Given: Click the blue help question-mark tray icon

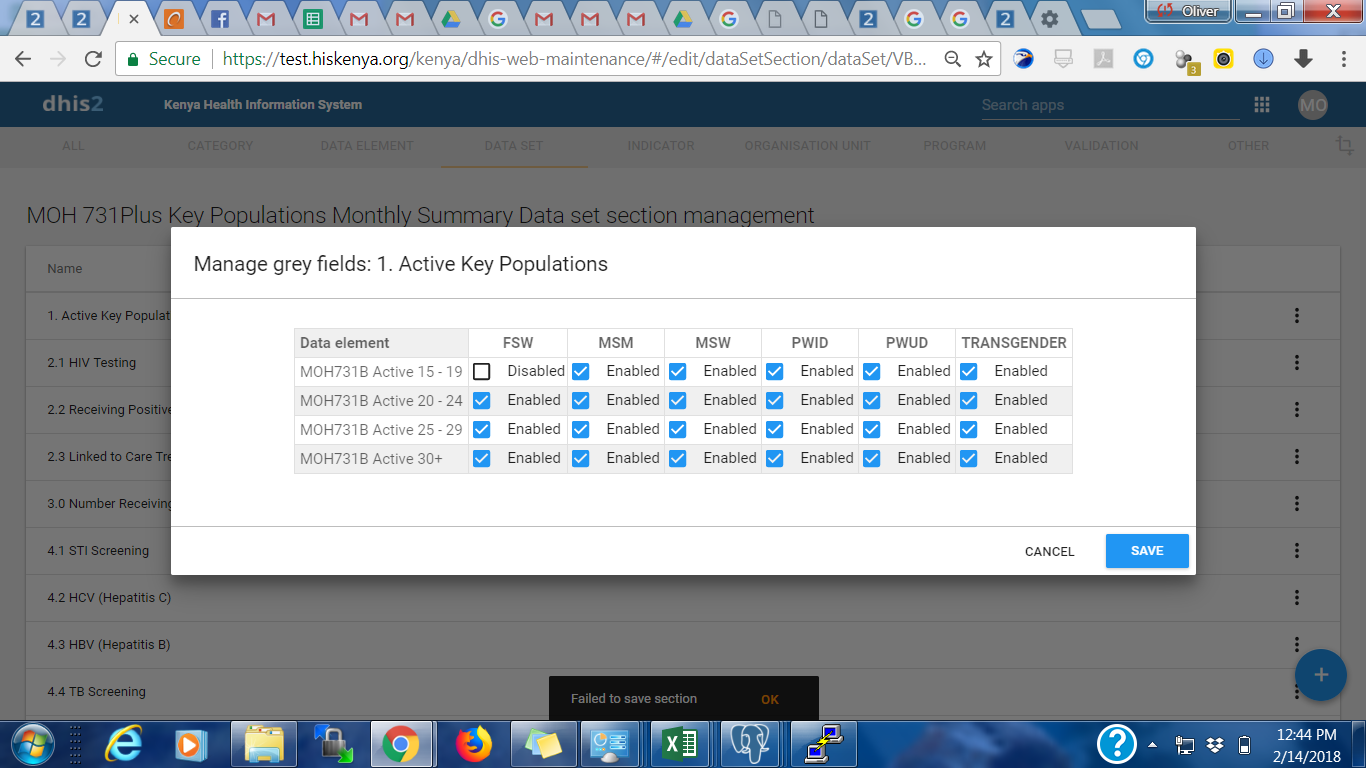Looking at the screenshot, I should [x=1116, y=744].
